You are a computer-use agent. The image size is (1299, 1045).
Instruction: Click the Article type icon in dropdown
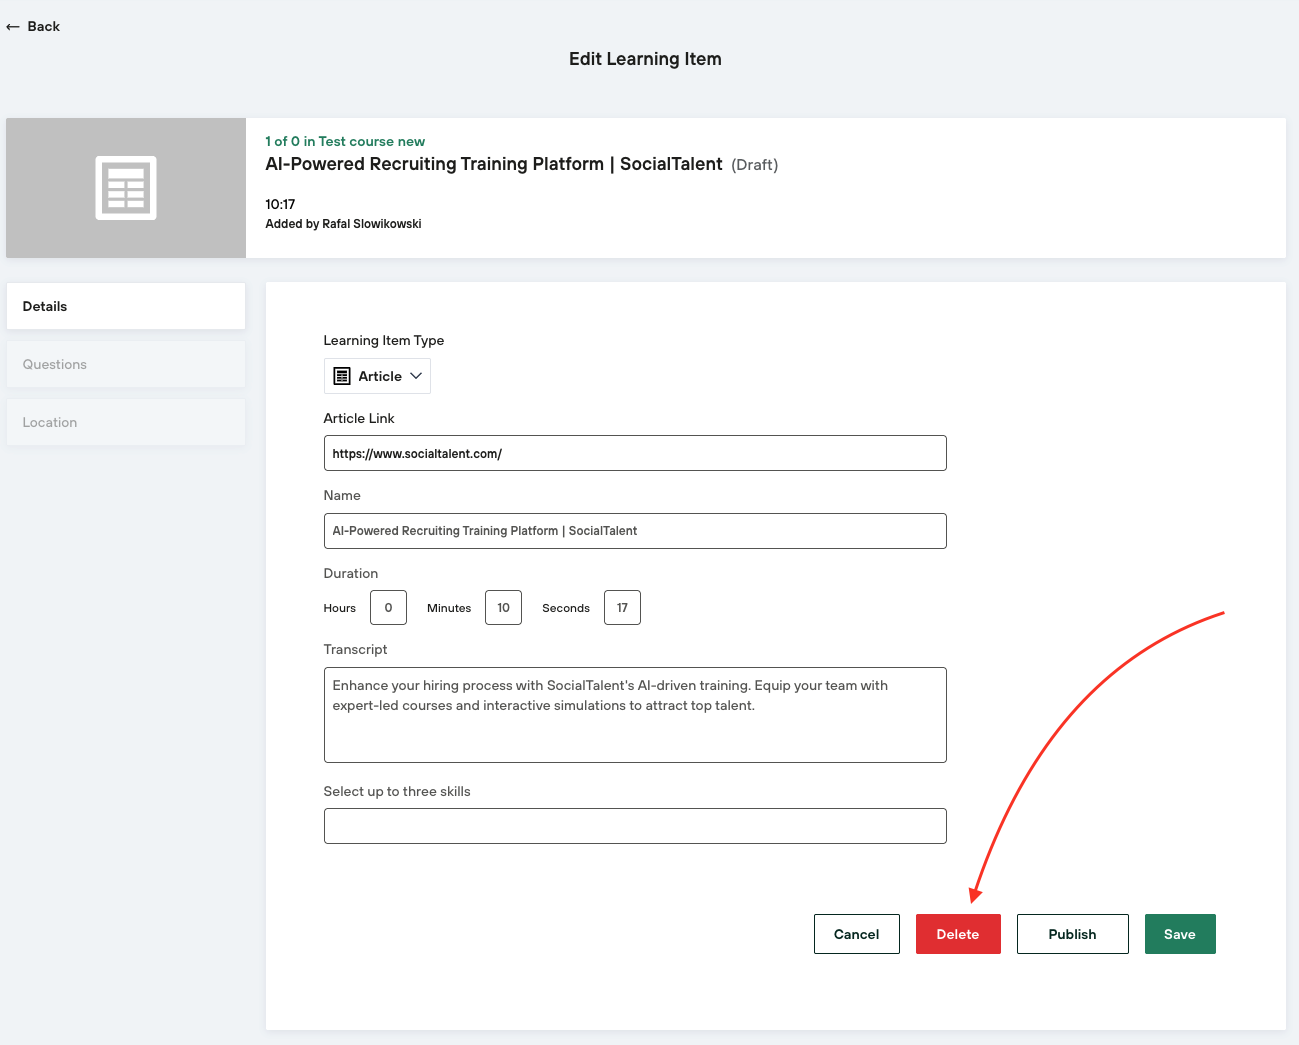[x=342, y=376]
